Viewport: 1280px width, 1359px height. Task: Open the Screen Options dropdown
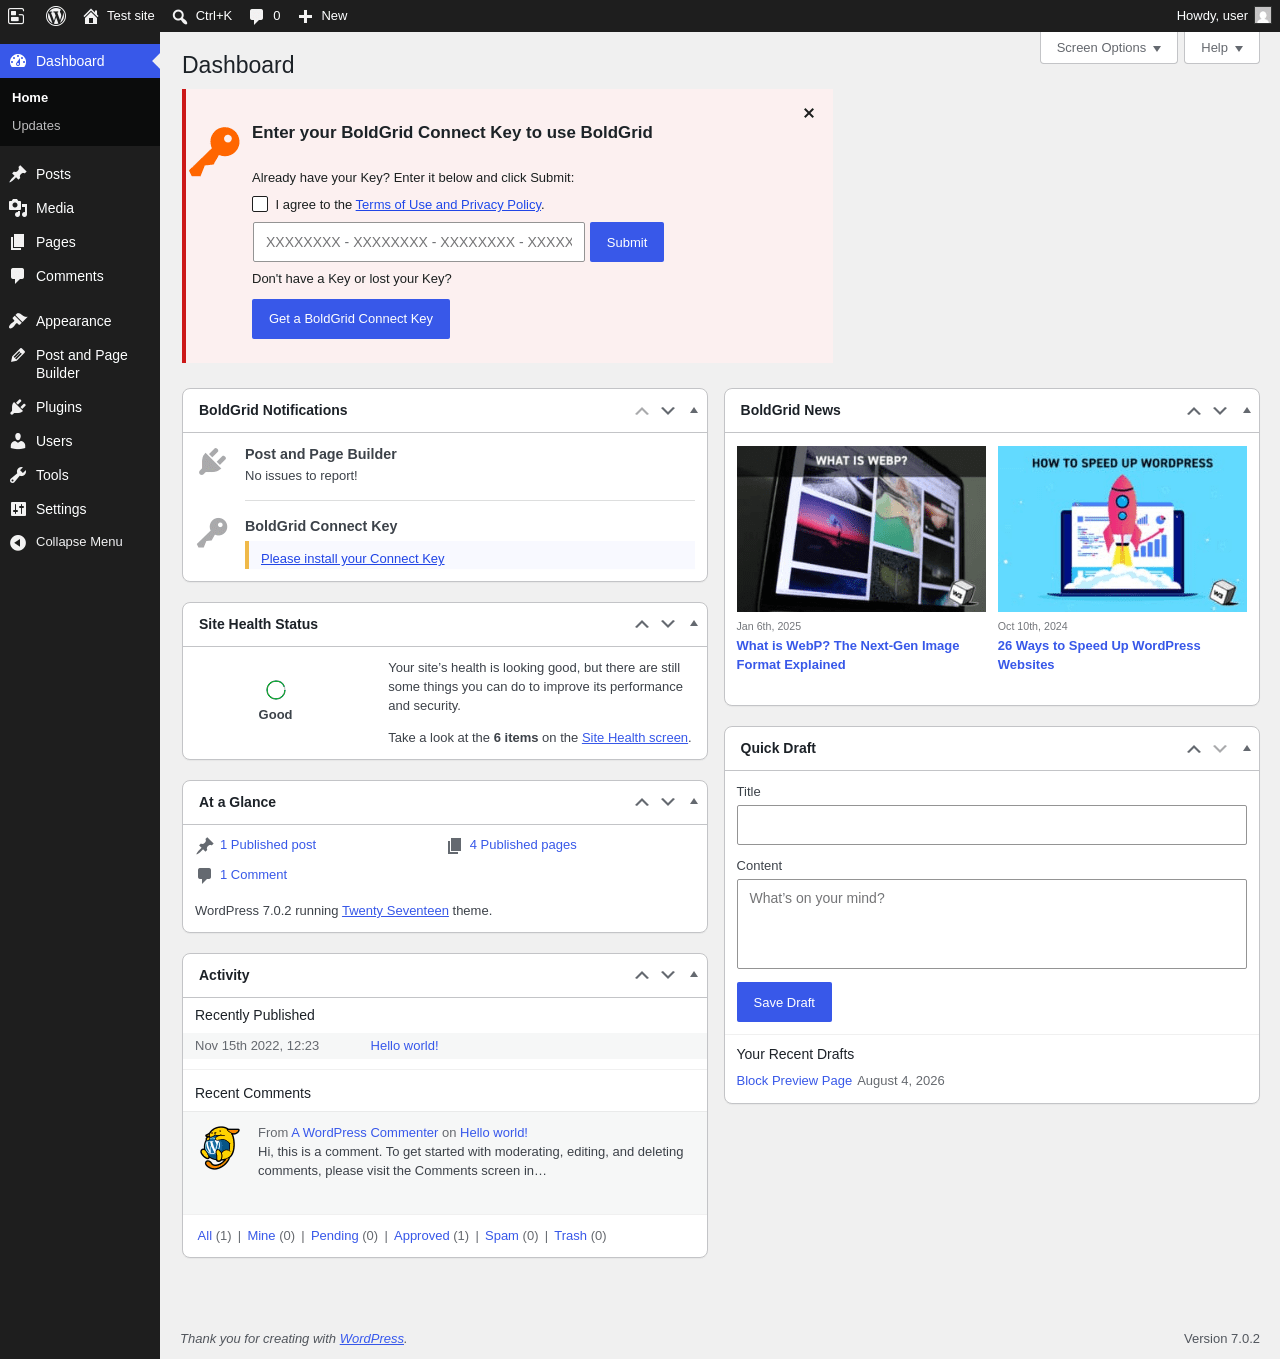1109,48
